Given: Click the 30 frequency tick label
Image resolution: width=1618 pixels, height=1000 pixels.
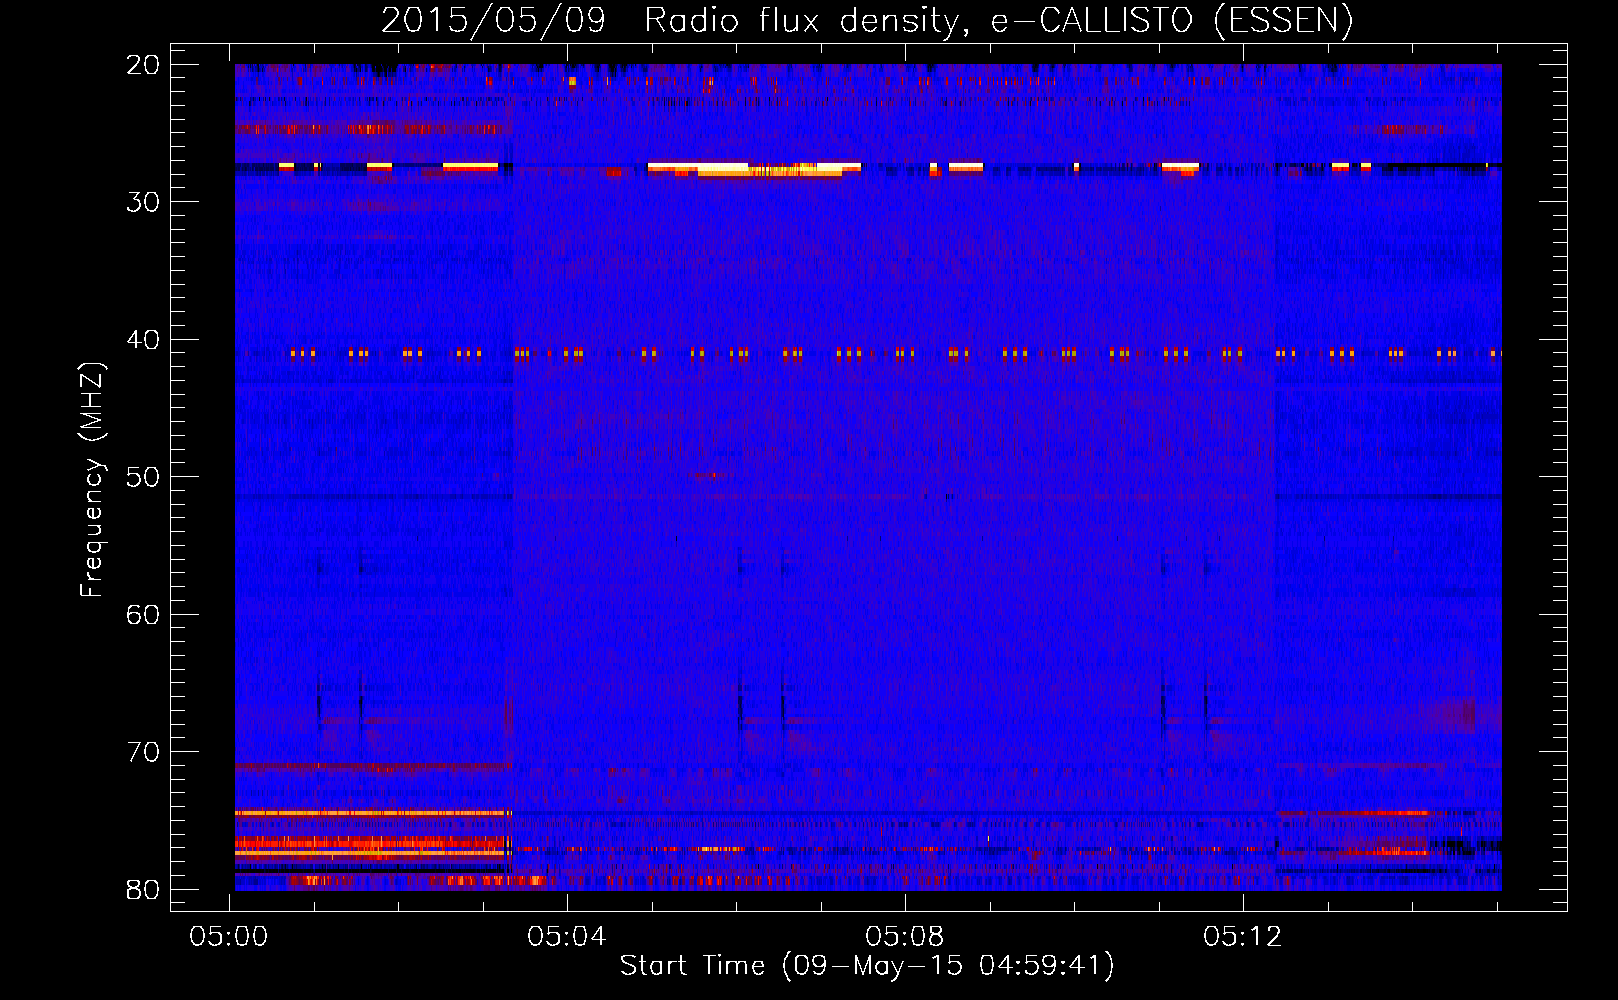Looking at the screenshot, I should pyautogui.click(x=143, y=202).
